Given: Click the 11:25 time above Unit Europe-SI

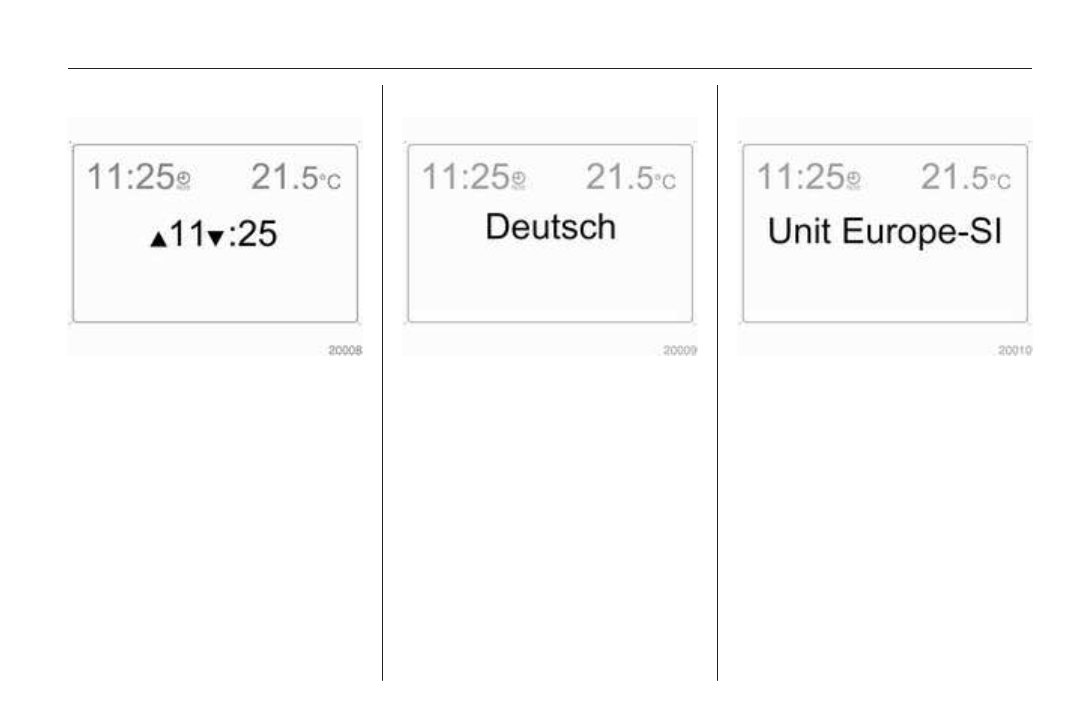Looking at the screenshot, I should pos(800,177).
